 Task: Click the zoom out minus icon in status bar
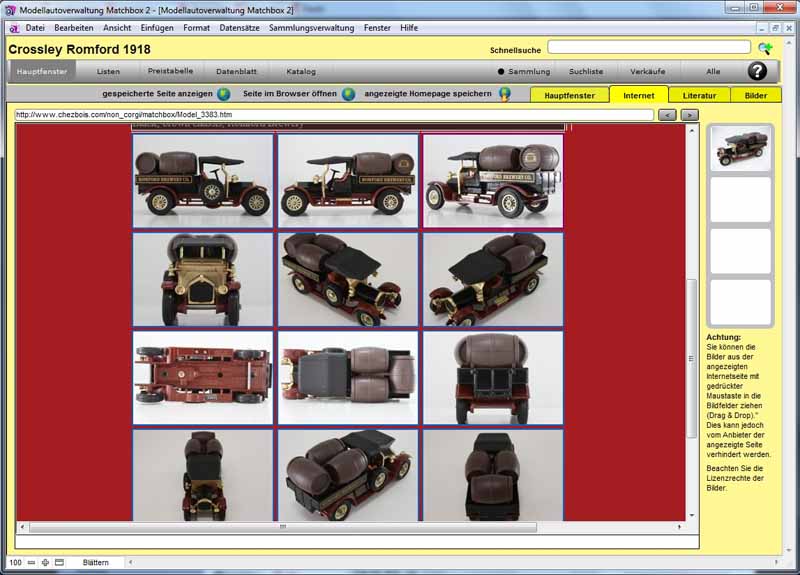coord(32,563)
